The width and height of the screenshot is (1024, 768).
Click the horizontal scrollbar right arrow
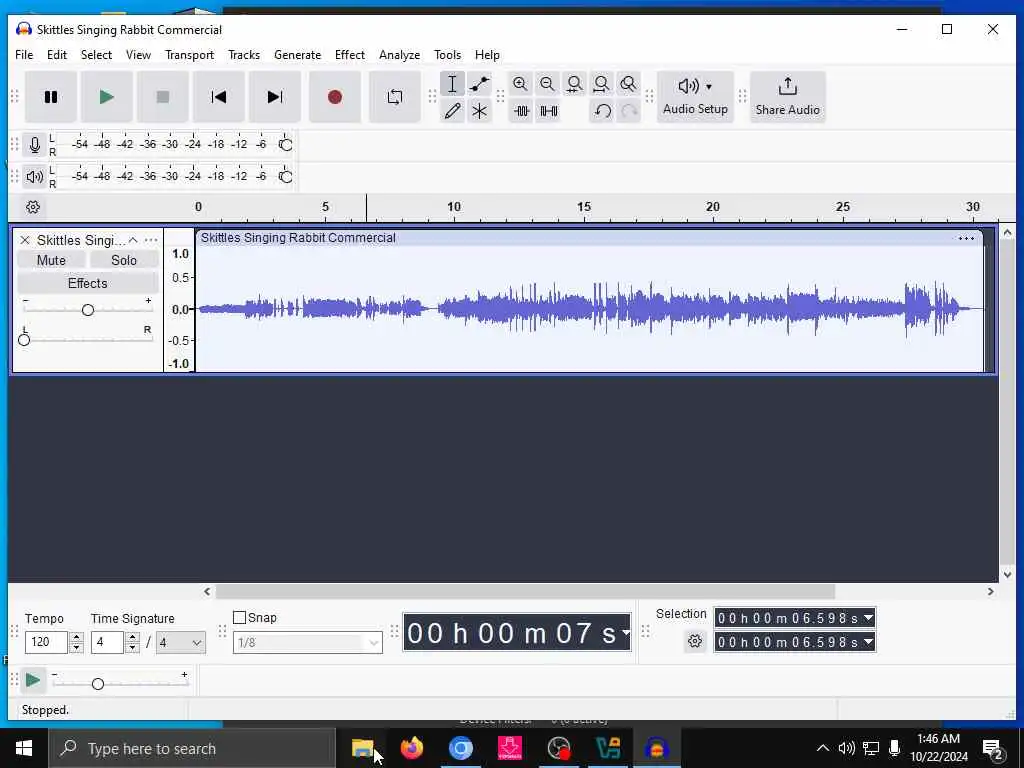tap(991, 592)
